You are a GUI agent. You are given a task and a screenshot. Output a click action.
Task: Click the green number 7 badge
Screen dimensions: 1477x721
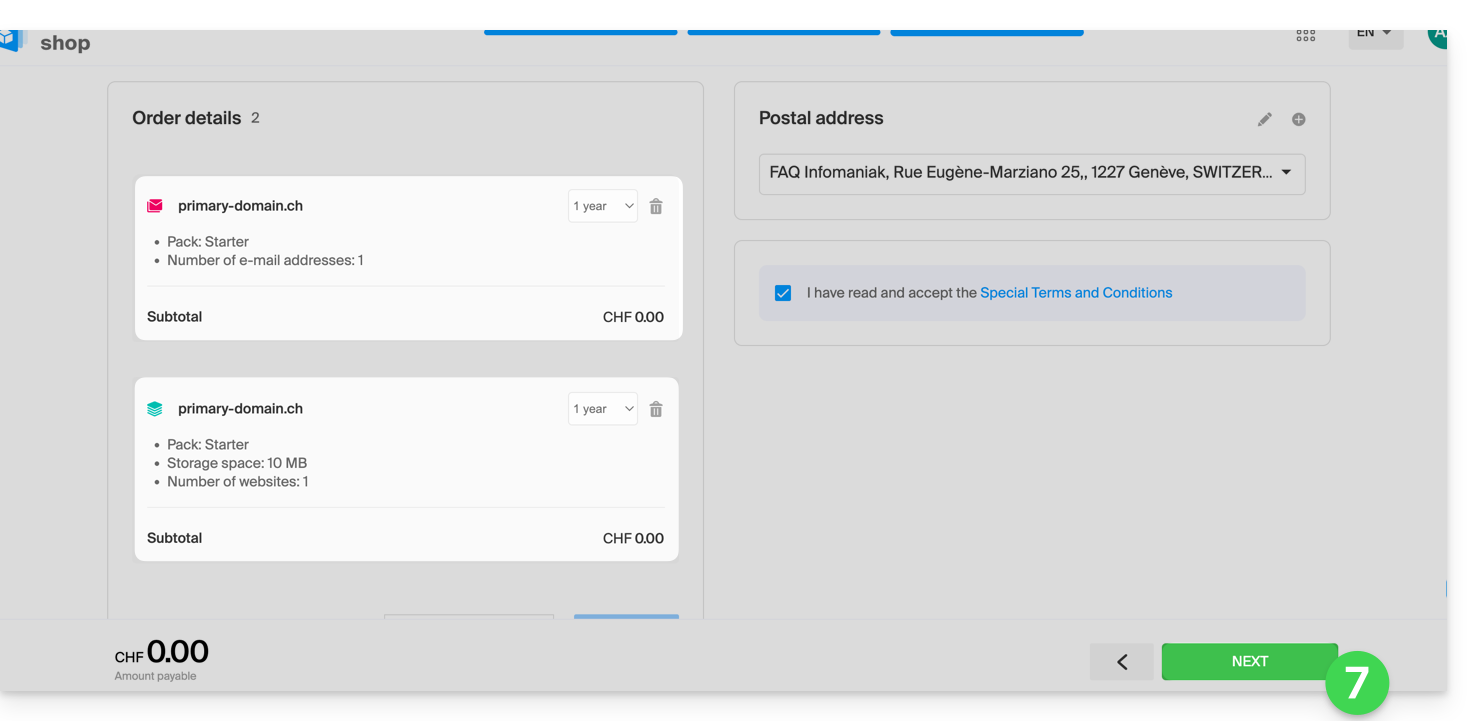click(x=1356, y=683)
